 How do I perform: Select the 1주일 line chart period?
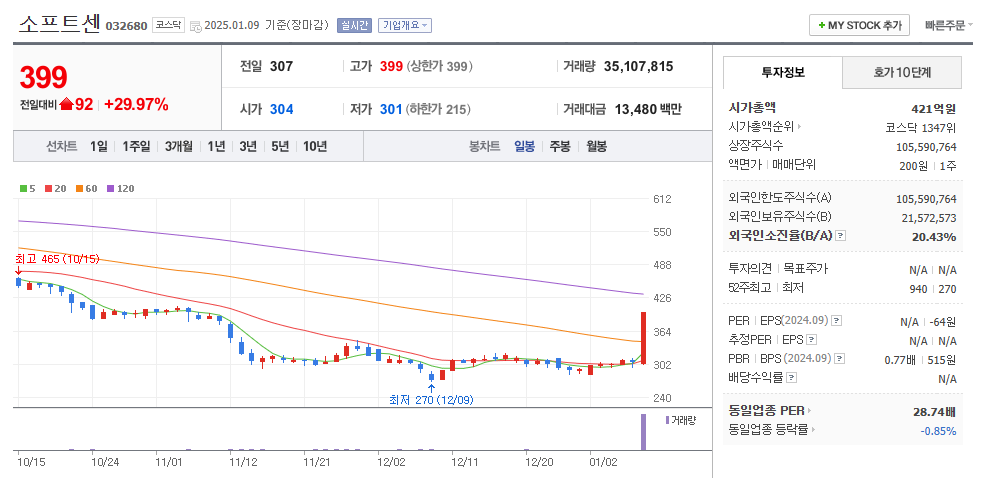pyautogui.click(x=136, y=147)
